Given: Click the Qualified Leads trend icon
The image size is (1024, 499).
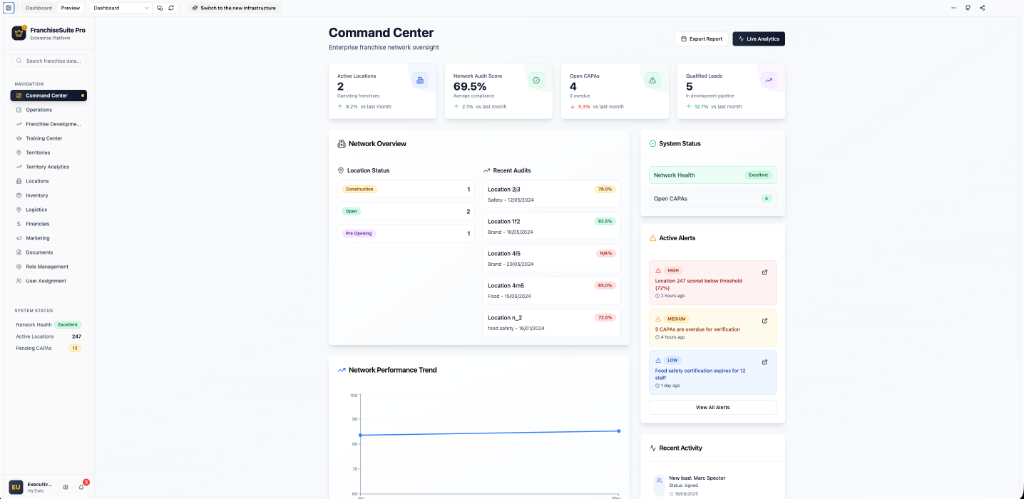Looking at the screenshot, I should tap(768, 80).
